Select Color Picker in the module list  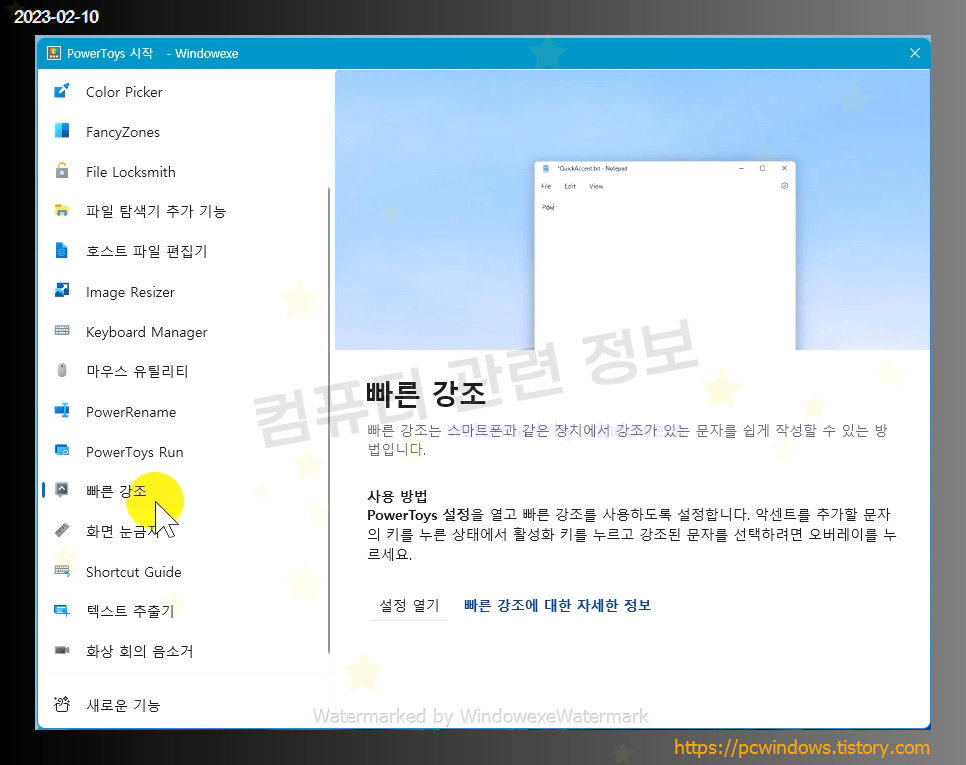pos(184,92)
